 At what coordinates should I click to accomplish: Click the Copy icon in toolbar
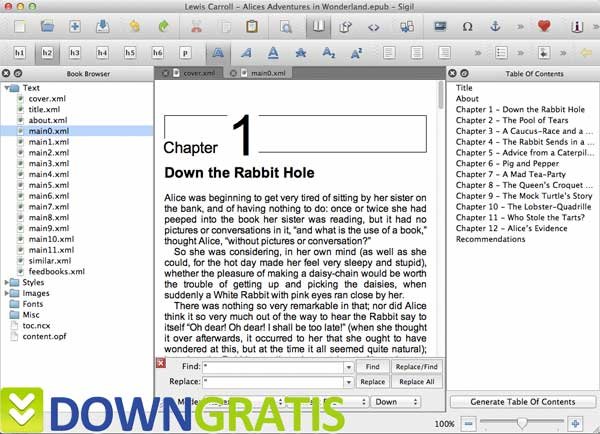point(226,26)
